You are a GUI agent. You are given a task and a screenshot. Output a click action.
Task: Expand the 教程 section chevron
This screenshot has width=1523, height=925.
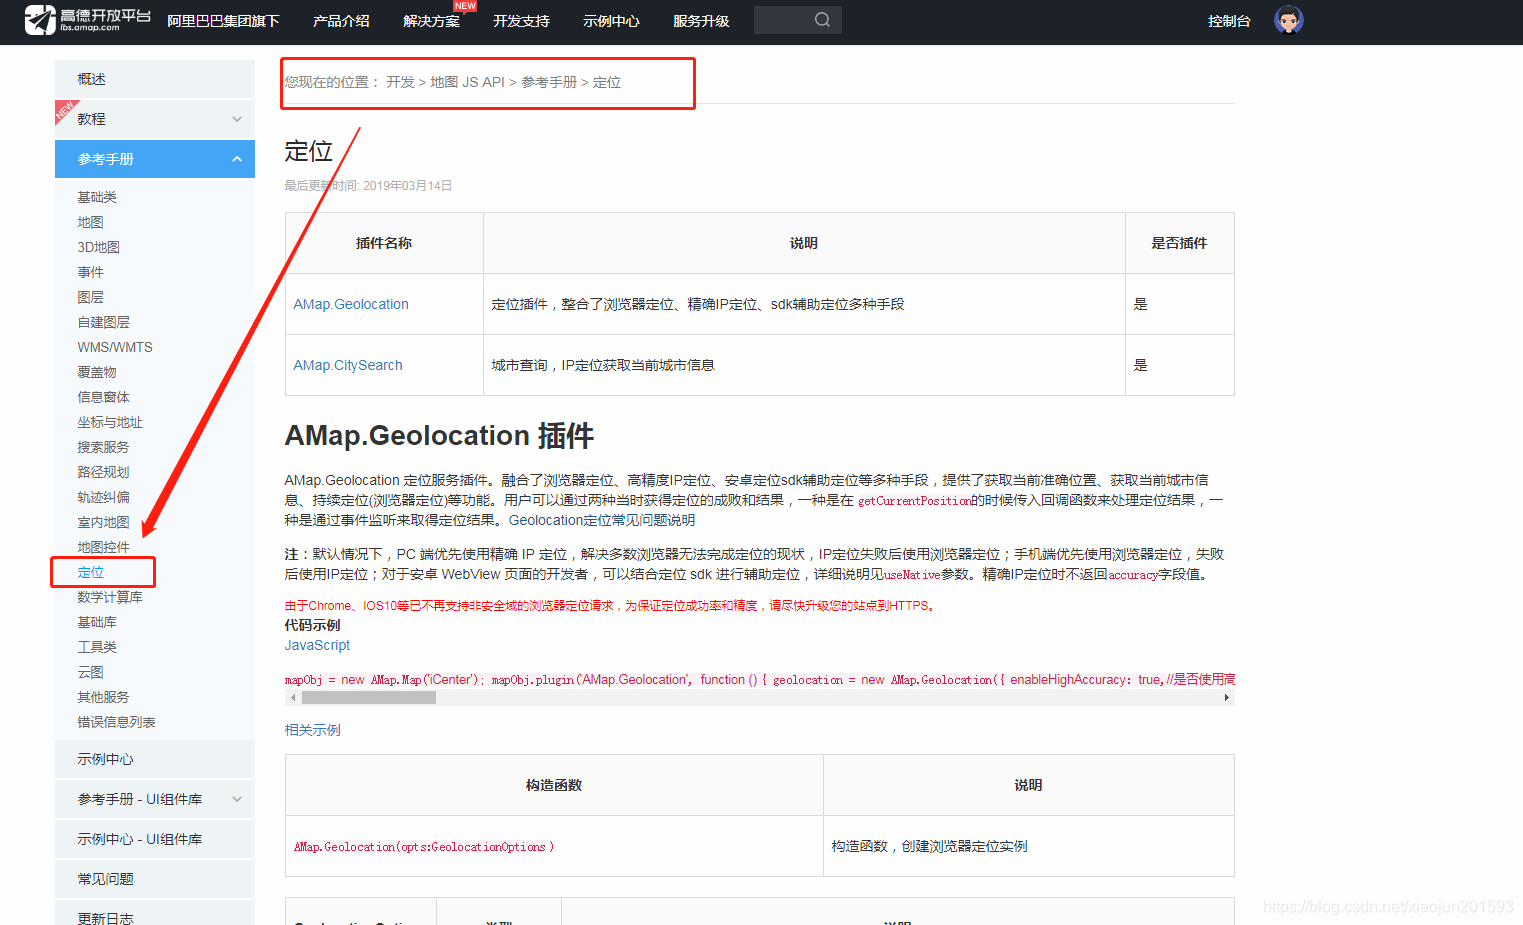coord(237,119)
